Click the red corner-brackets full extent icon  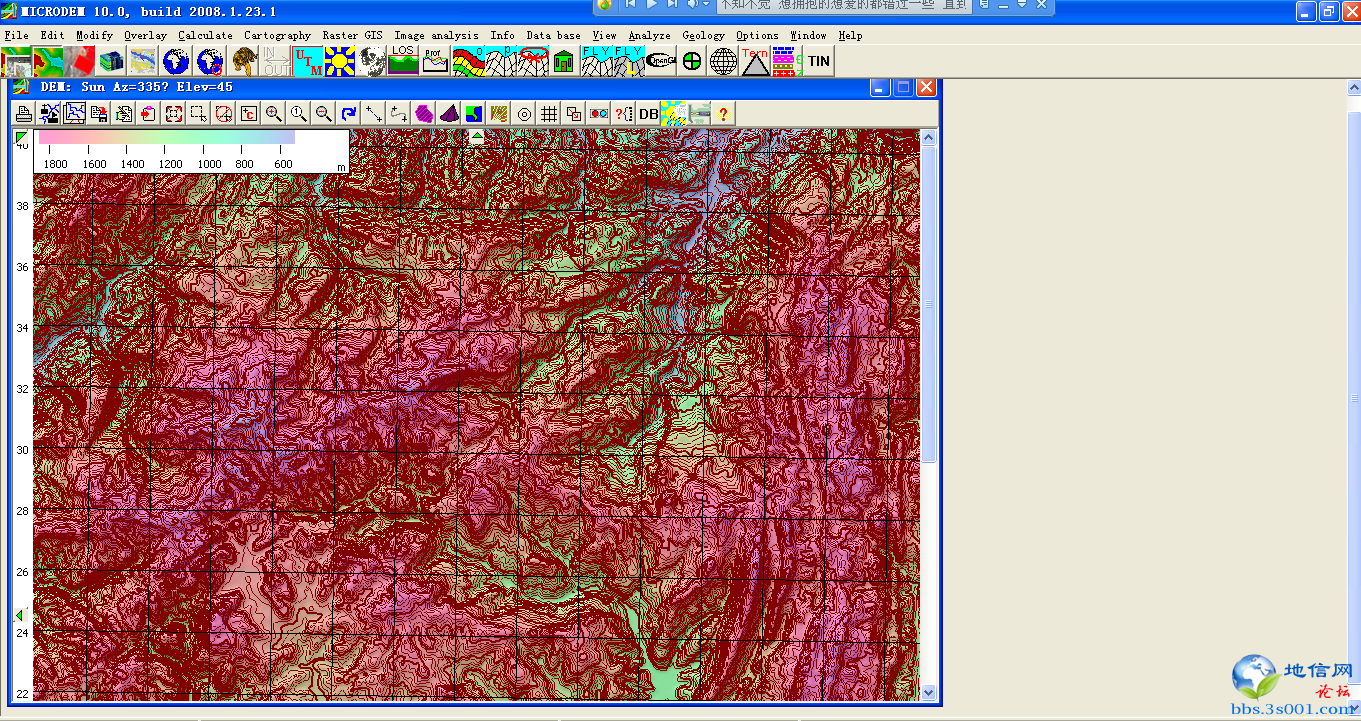coord(174,113)
